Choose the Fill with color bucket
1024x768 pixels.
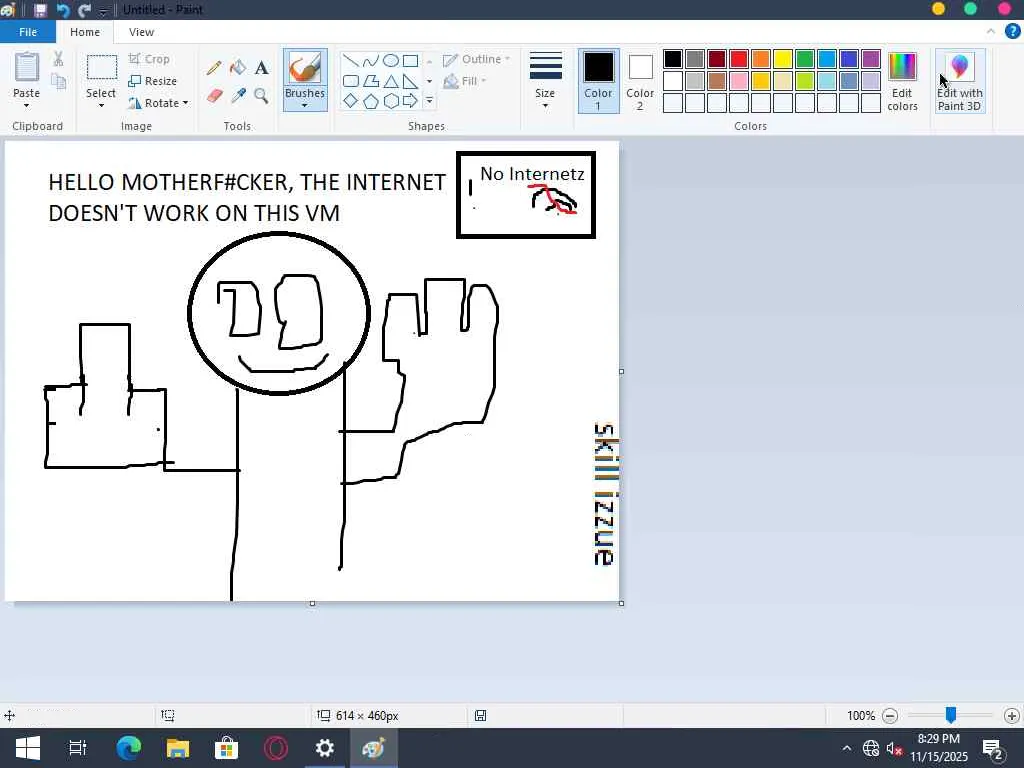coord(238,67)
